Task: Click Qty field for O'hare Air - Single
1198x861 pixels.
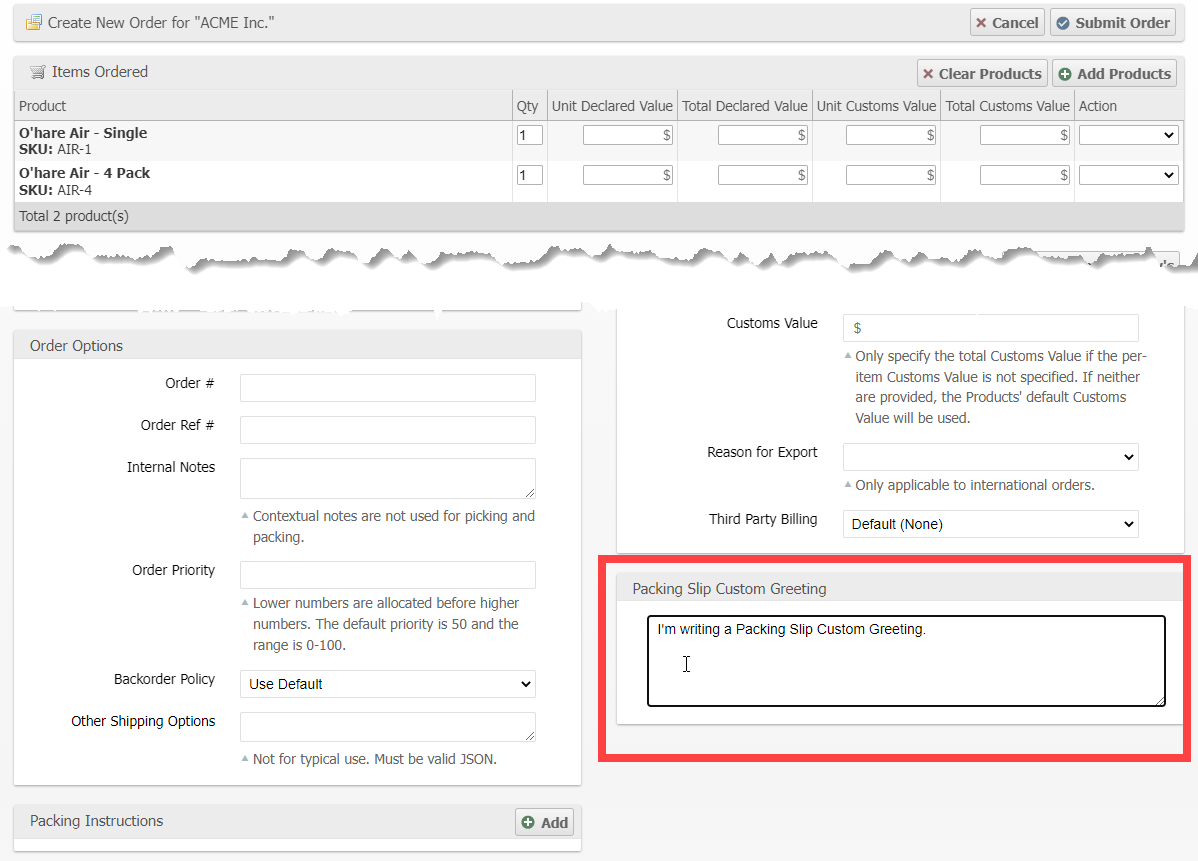Action: point(529,135)
